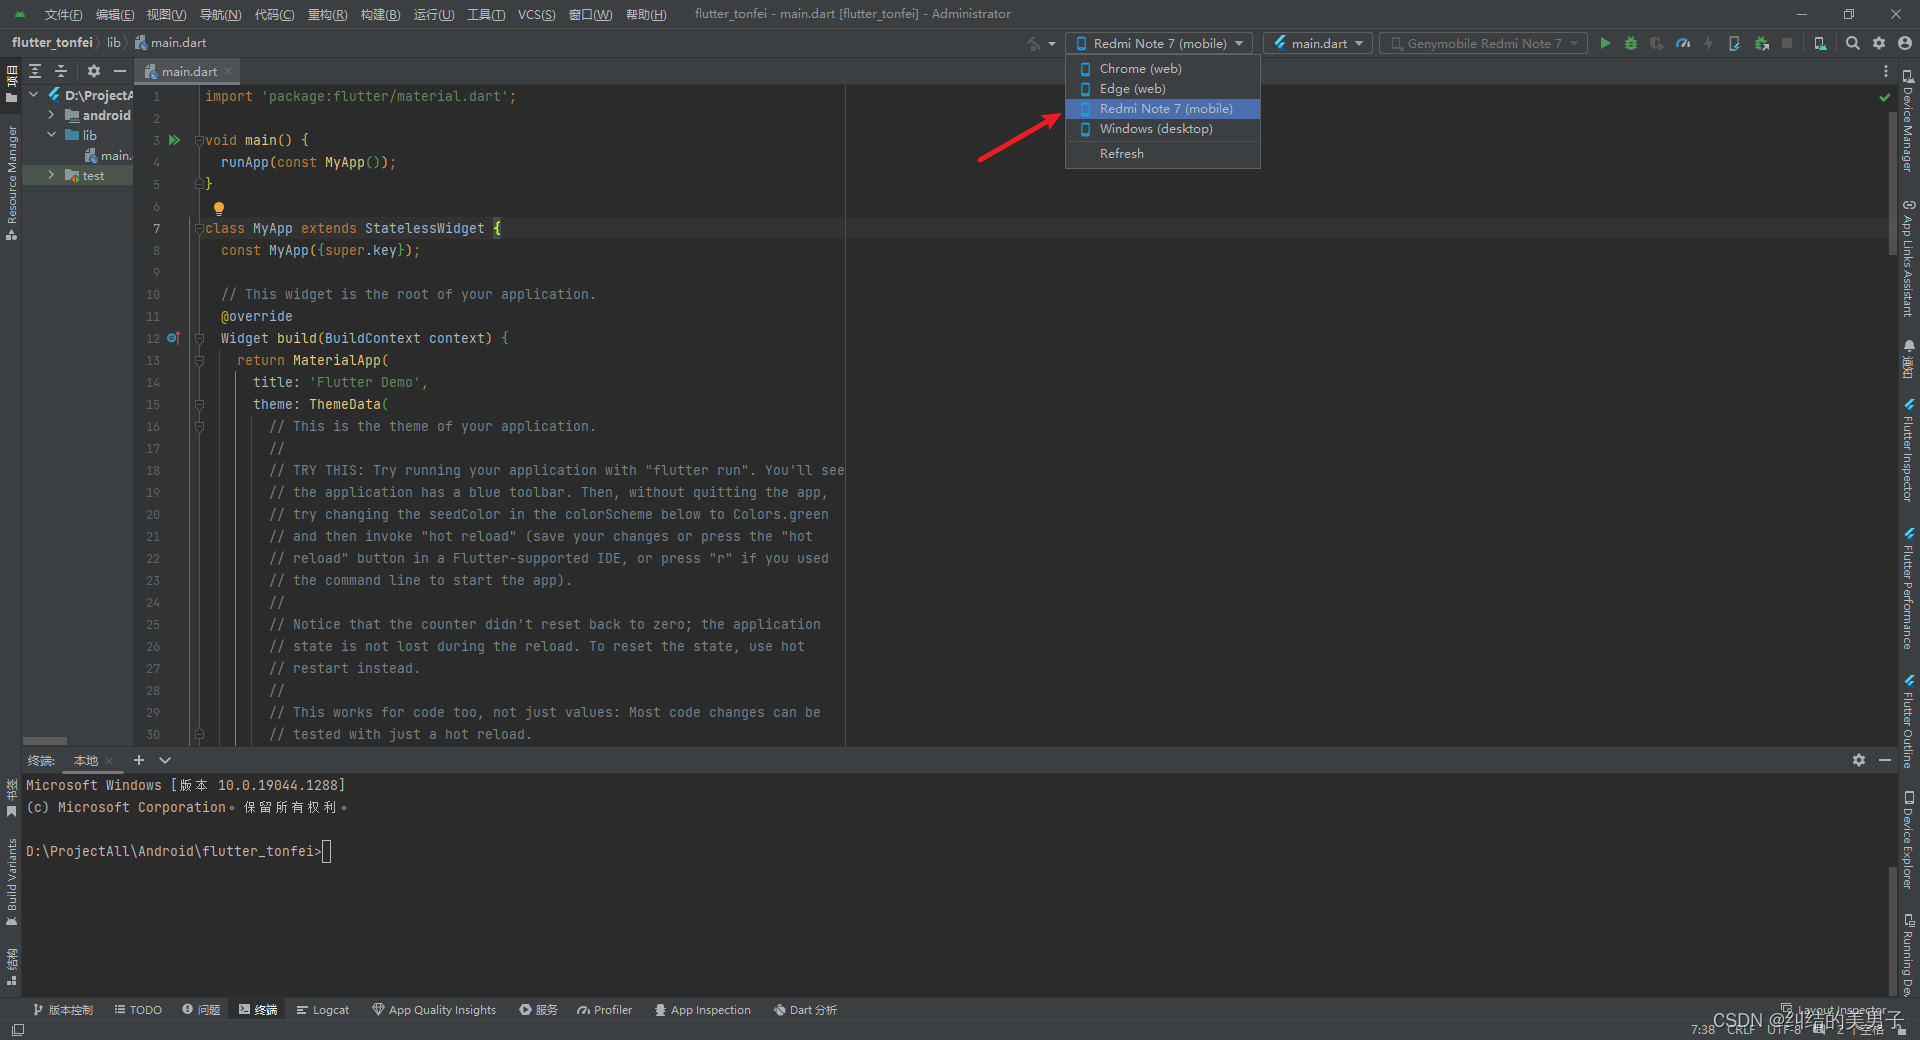Image resolution: width=1920 pixels, height=1040 pixels.
Task: Select Chrome (web) from device list
Action: (1162, 69)
